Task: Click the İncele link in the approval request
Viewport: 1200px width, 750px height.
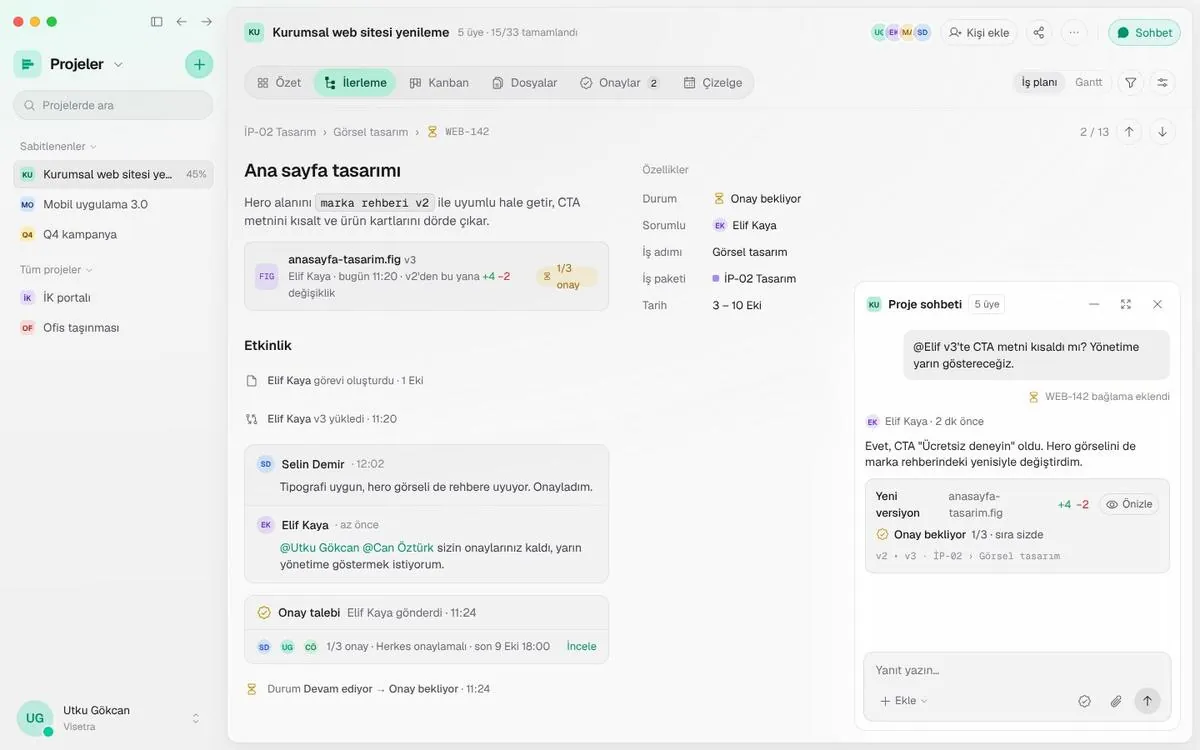Action: click(582, 647)
